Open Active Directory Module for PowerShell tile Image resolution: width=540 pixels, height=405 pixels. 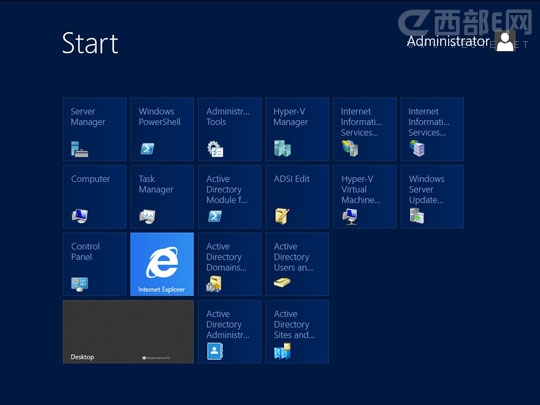[x=229, y=197]
